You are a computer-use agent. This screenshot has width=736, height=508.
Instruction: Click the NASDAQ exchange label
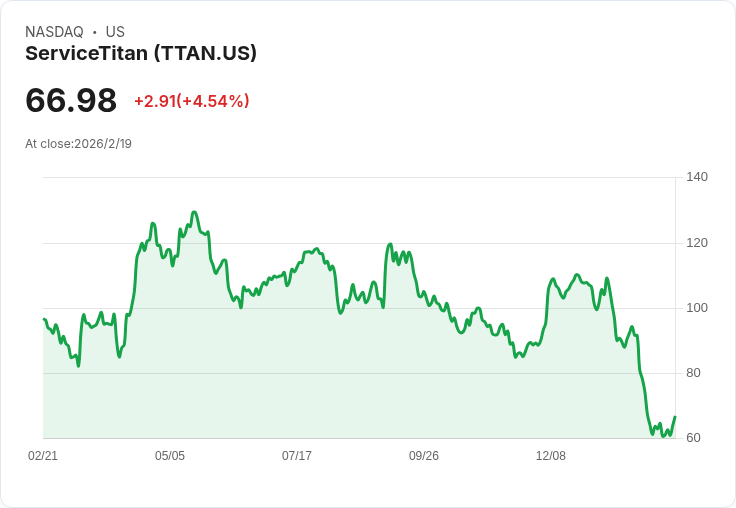54,32
